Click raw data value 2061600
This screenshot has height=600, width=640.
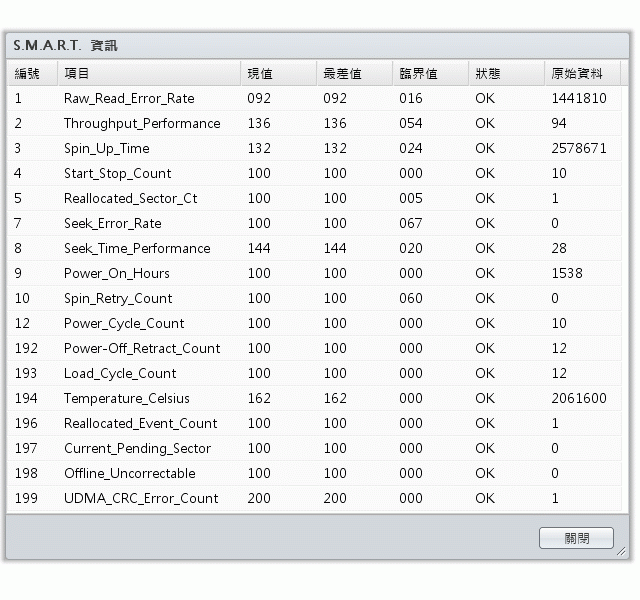click(579, 398)
